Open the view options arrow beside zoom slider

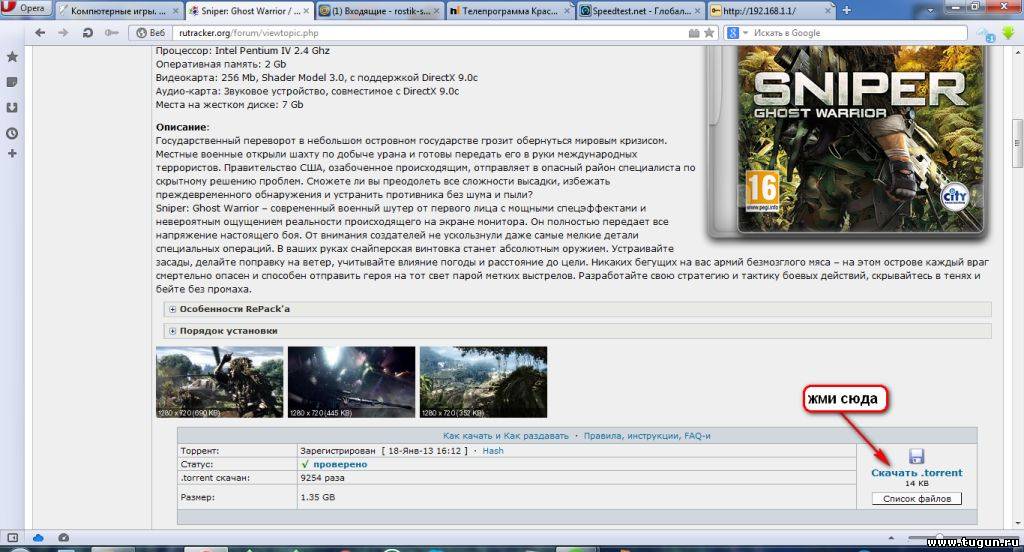coord(891,538)
